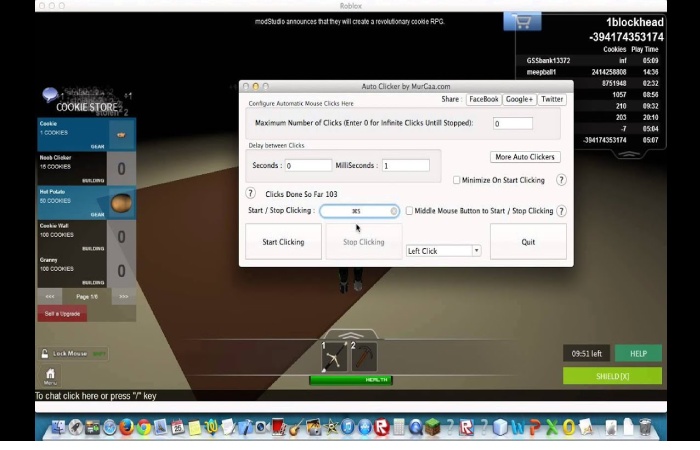This screenshot has height=450, width=700.
Task: Select the Cookie Wall store item
Action: [x=87, y=237]
